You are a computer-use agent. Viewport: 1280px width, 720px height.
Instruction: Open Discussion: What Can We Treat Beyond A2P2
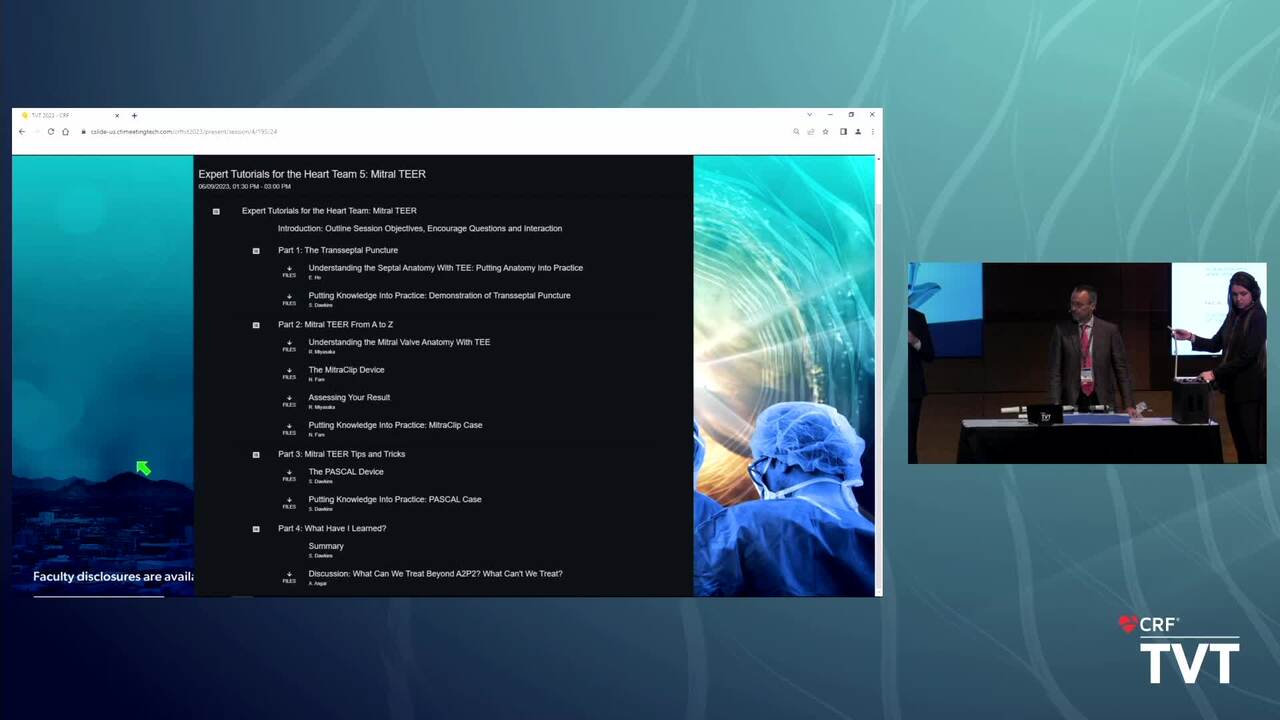[x=435, y=574]
